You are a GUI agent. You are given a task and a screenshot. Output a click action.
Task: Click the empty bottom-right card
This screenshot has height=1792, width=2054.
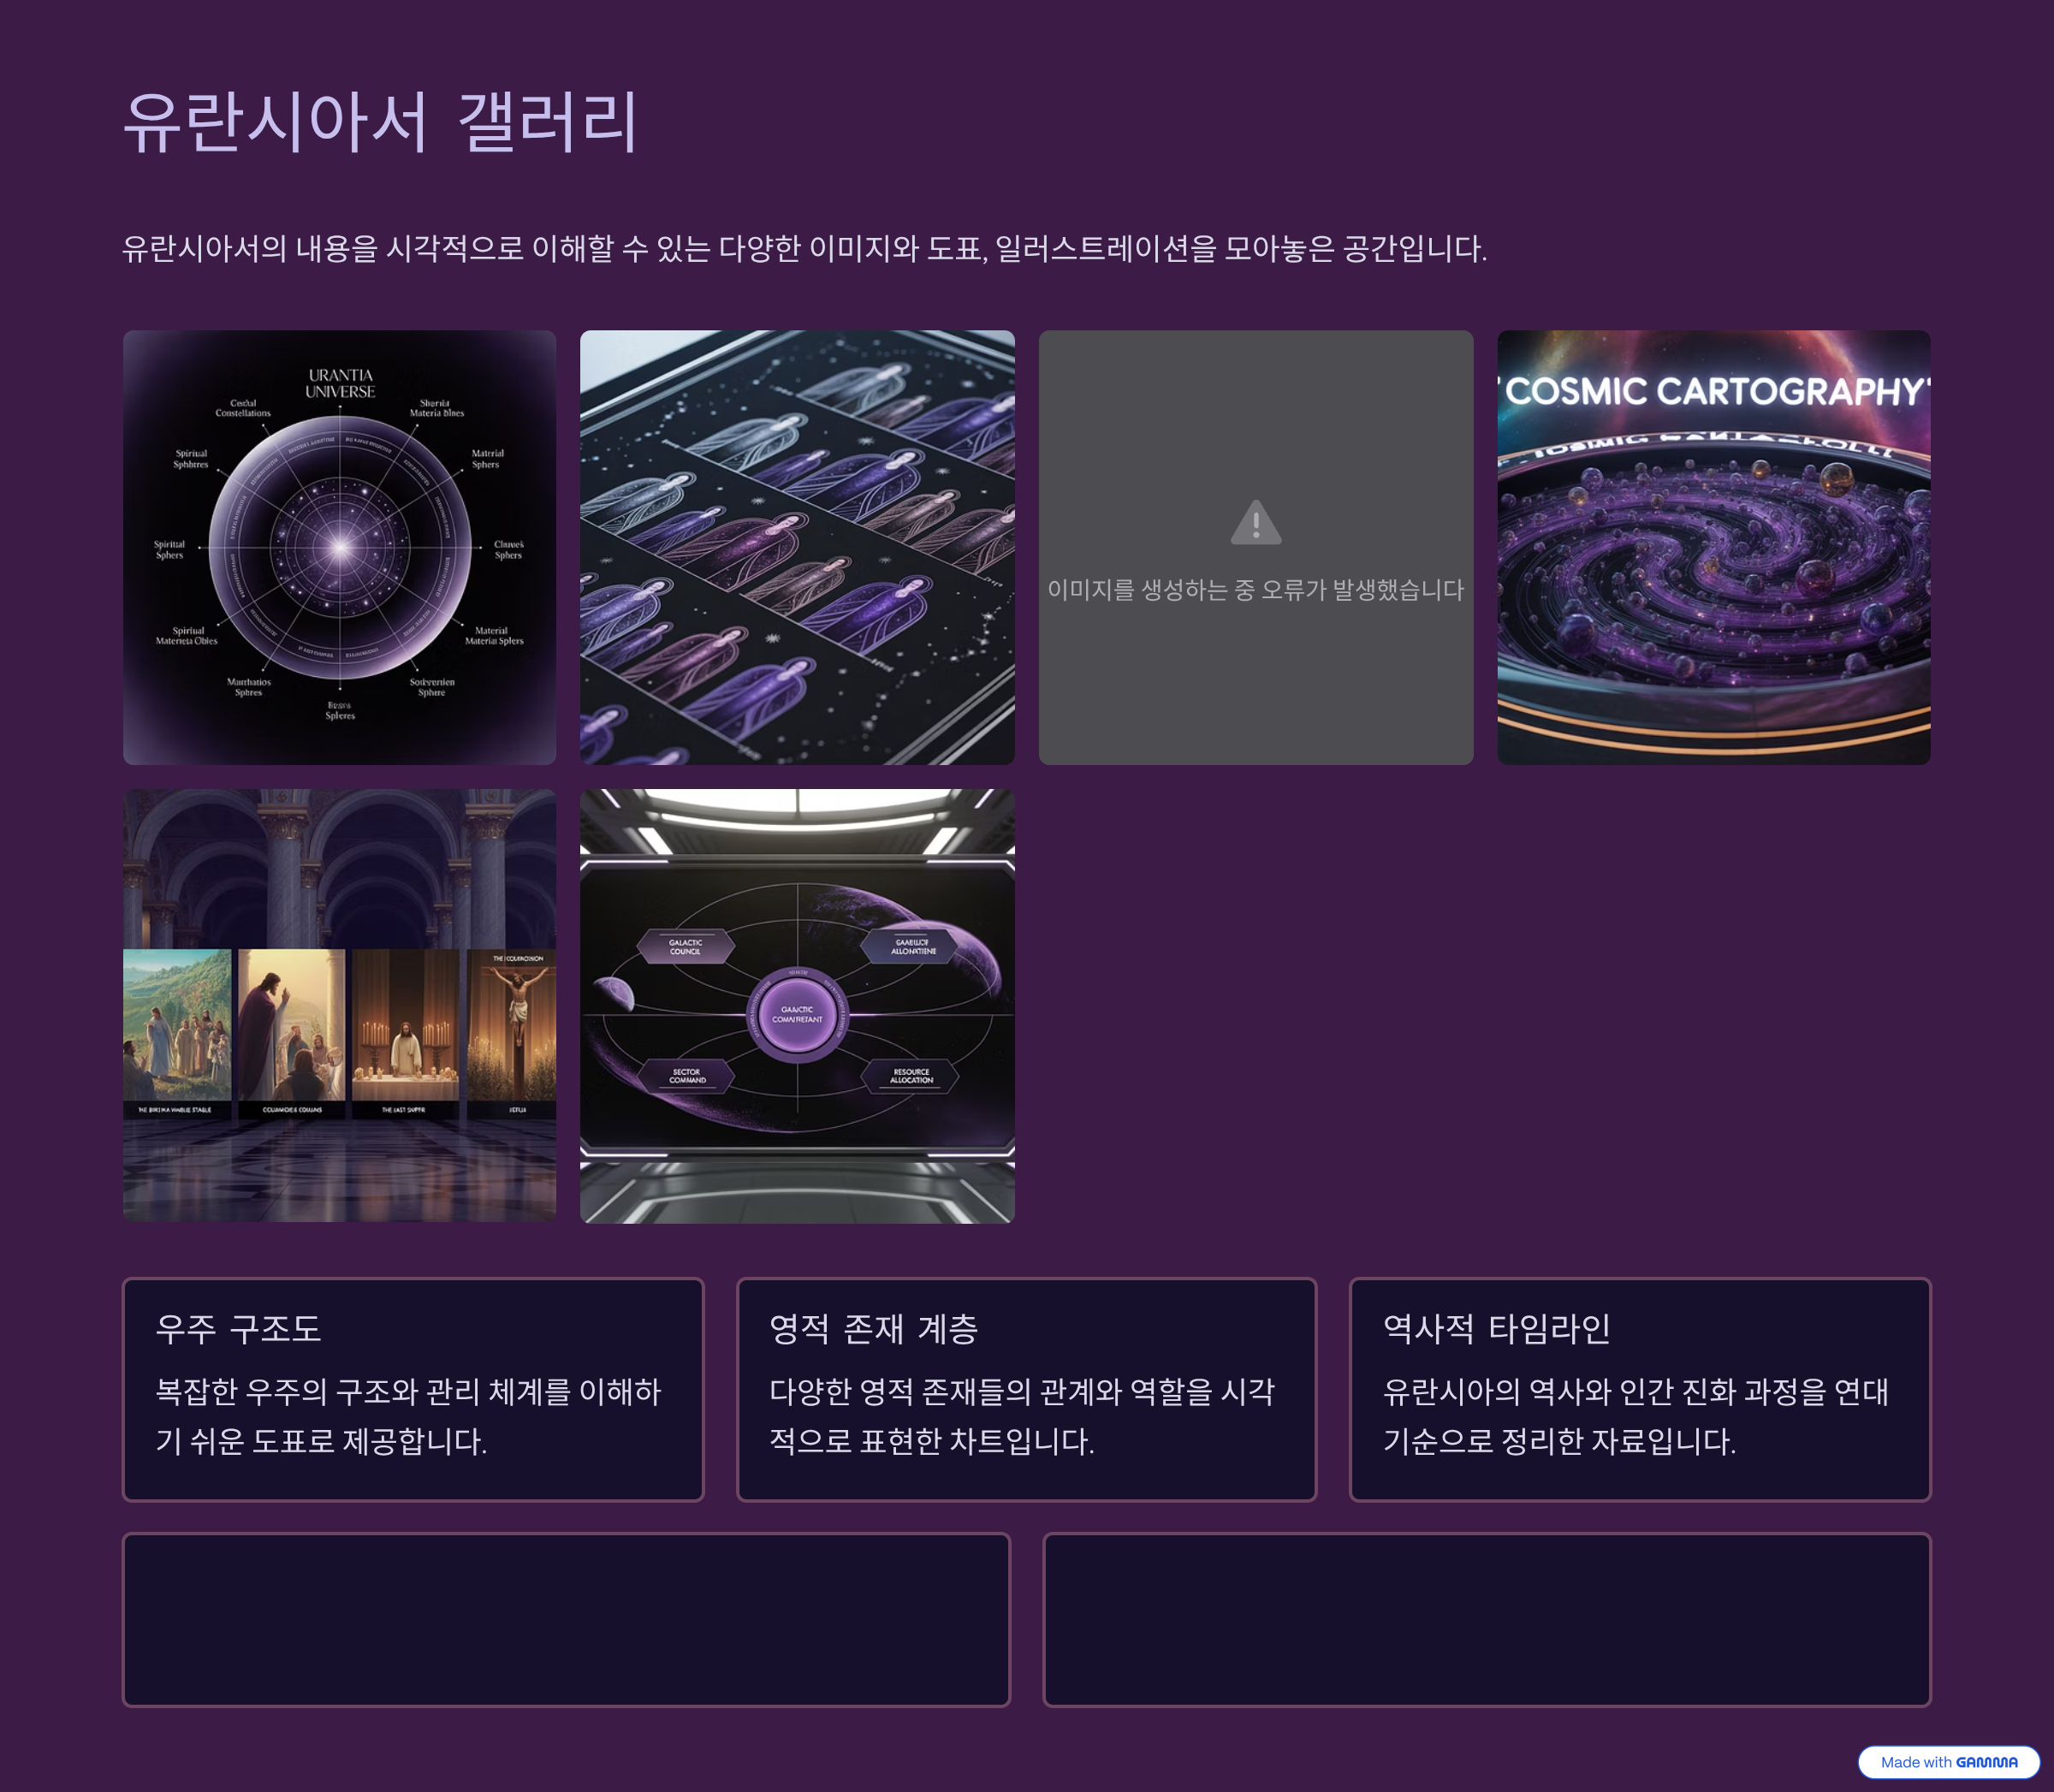tap(1486, 1619)
